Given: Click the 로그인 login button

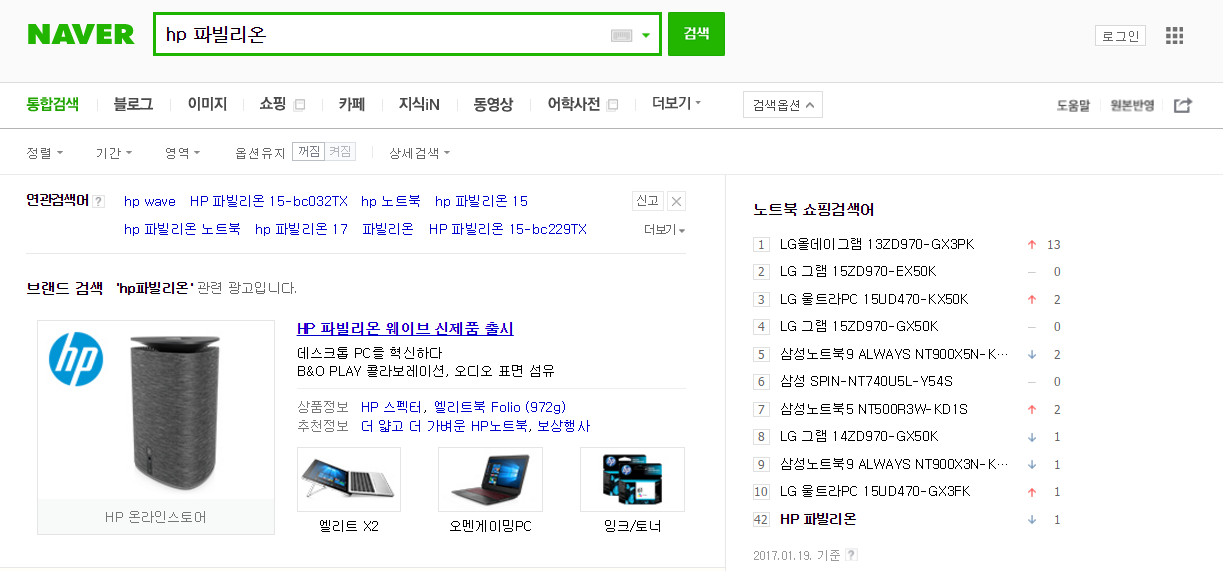Looking at the screenshot, I should (1120, 36).
